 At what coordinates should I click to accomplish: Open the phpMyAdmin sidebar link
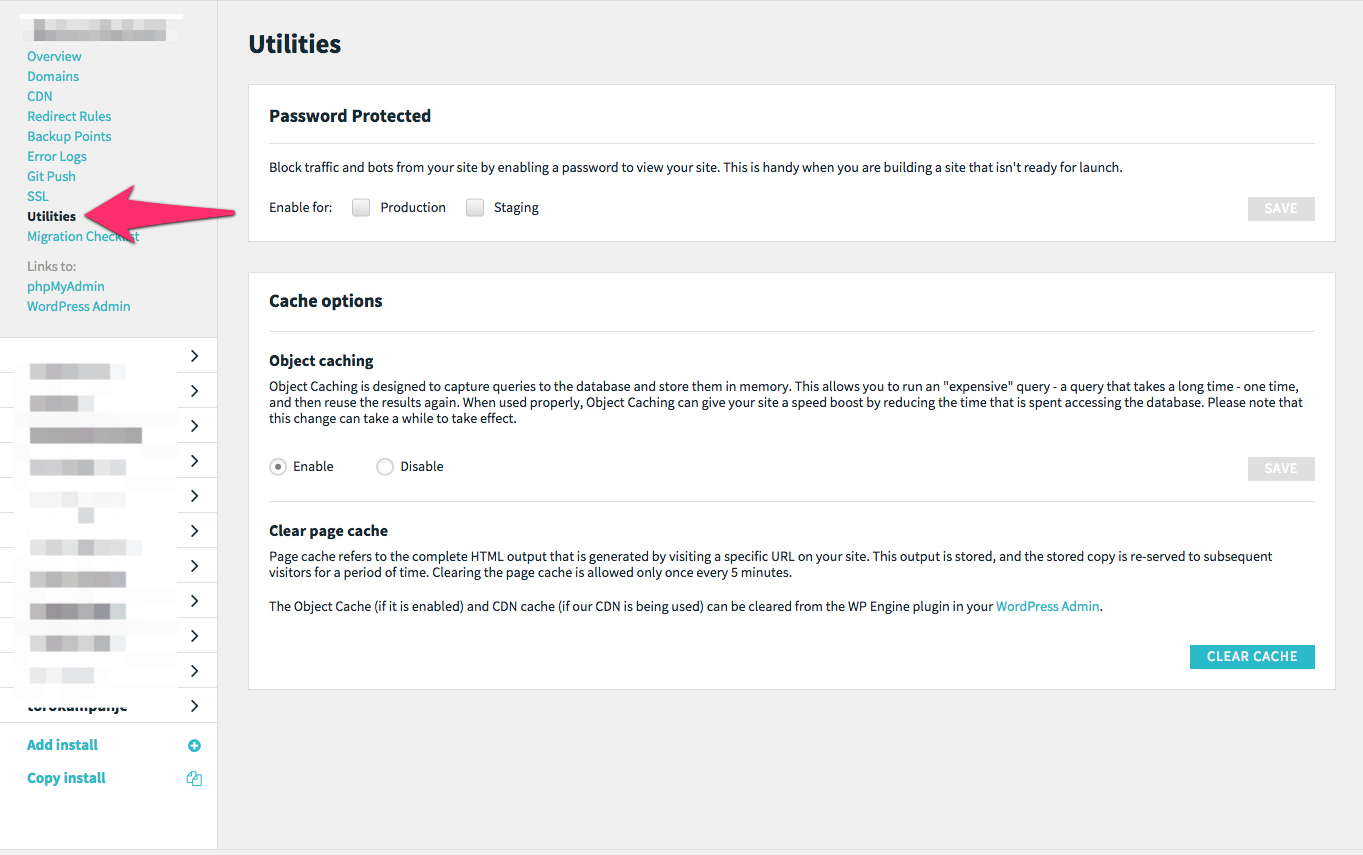click(x=66, y=287)
